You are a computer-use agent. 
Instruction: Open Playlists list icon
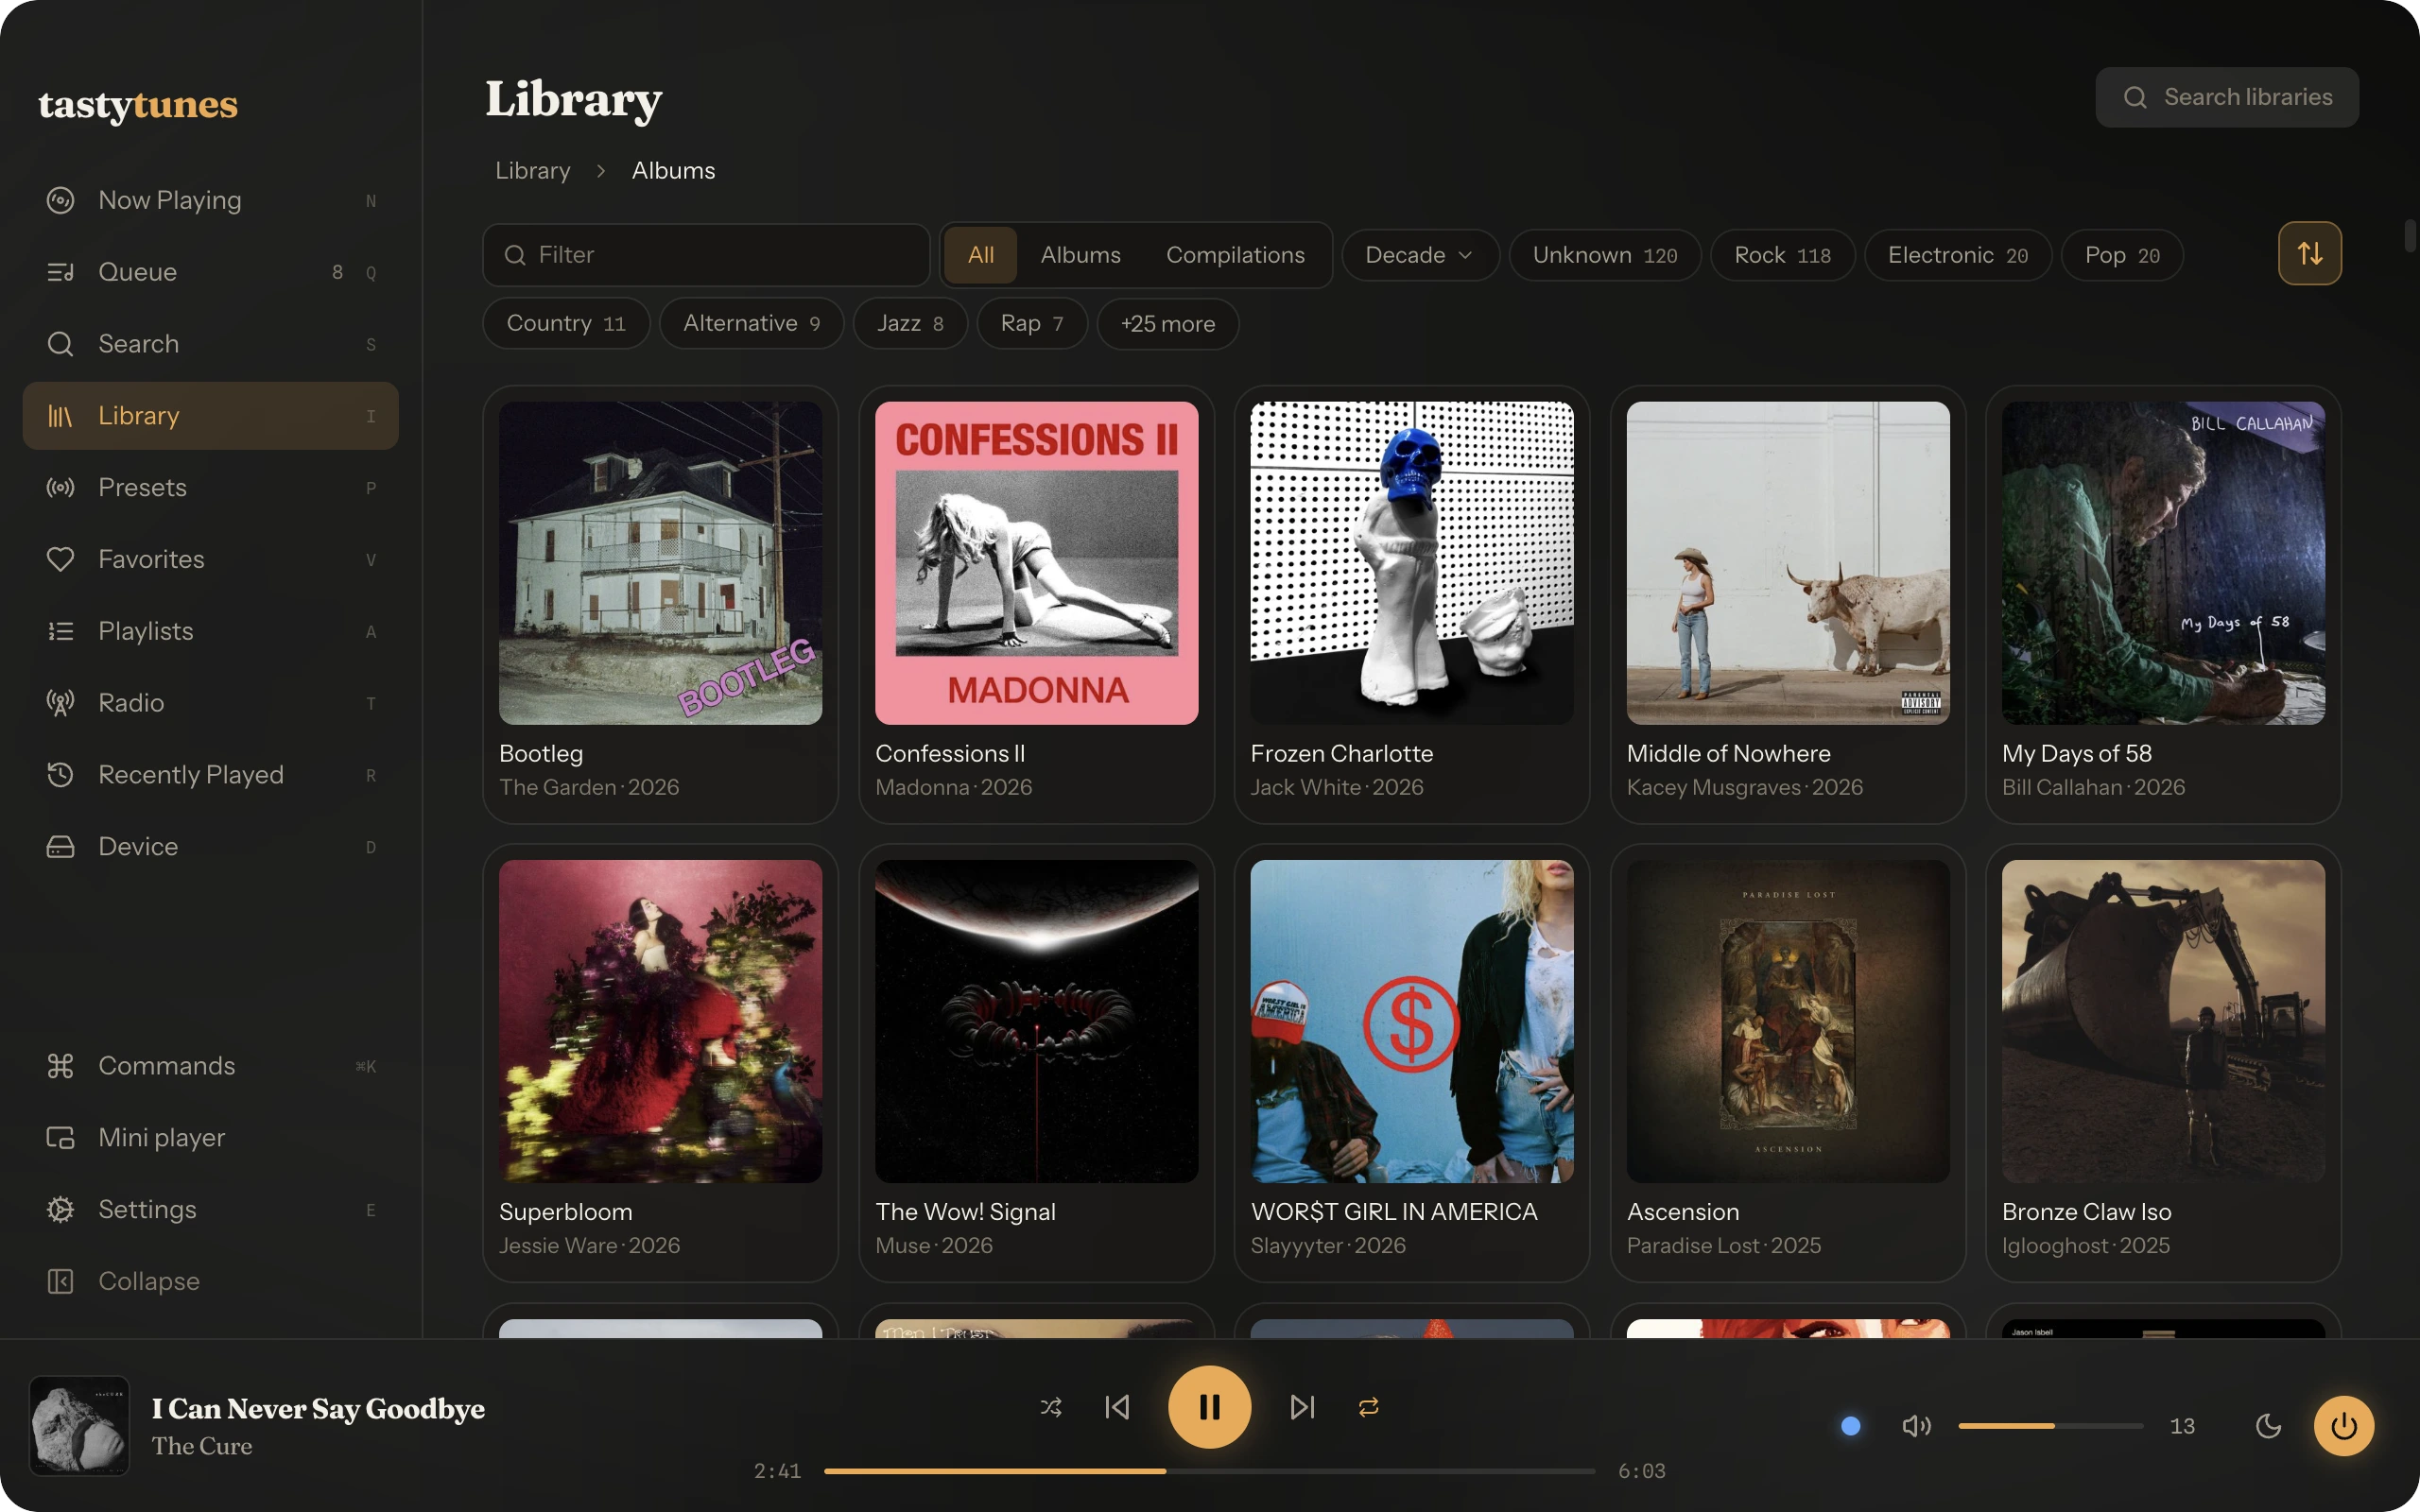60,631
